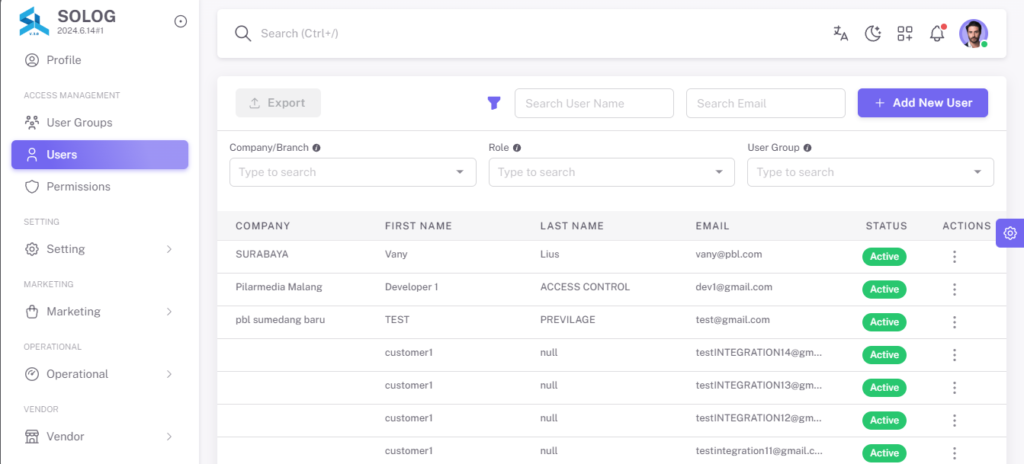Screen dimensions: 1024x464
Task: Click the Add New User button
Action: 923,103
